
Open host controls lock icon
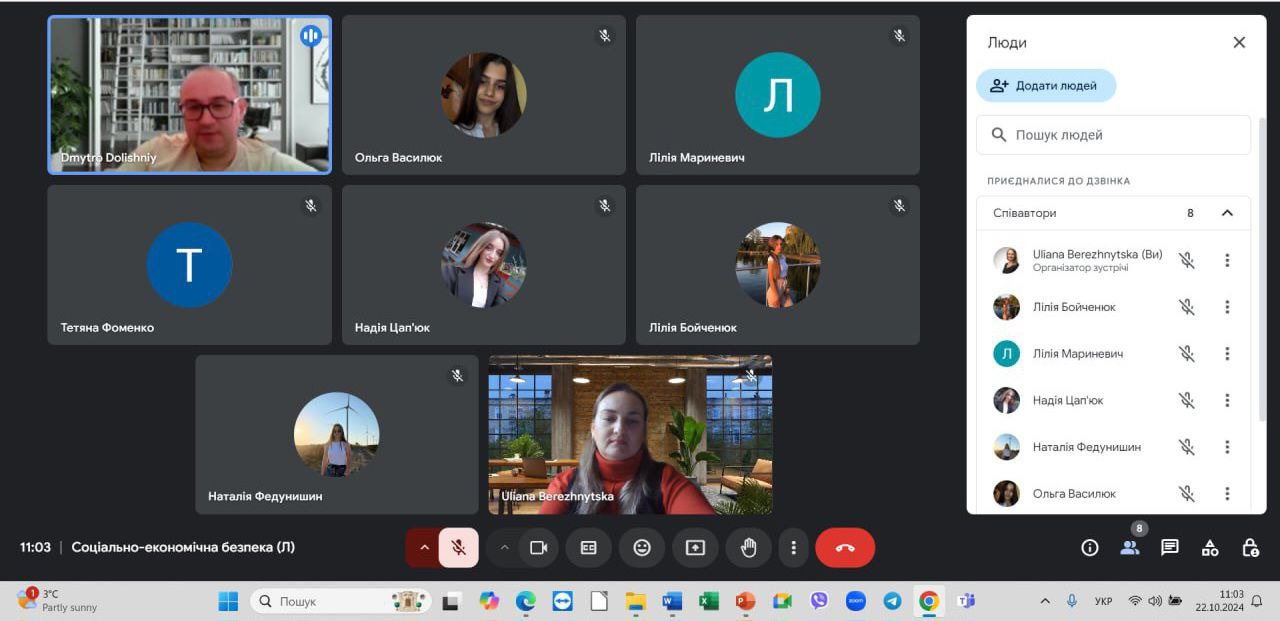tap(1250, 547)
